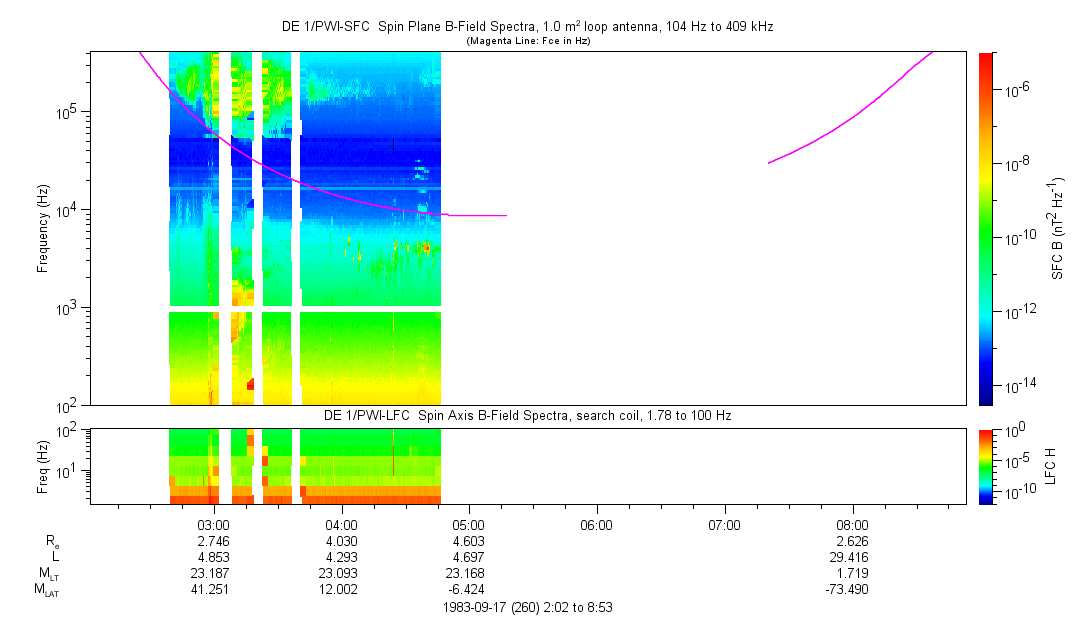This screenshot has width=1083, height=620.
Task: Click the DE 1/PWI-SFC plot title
Action: pyautogui.click(x=528, y=27)
